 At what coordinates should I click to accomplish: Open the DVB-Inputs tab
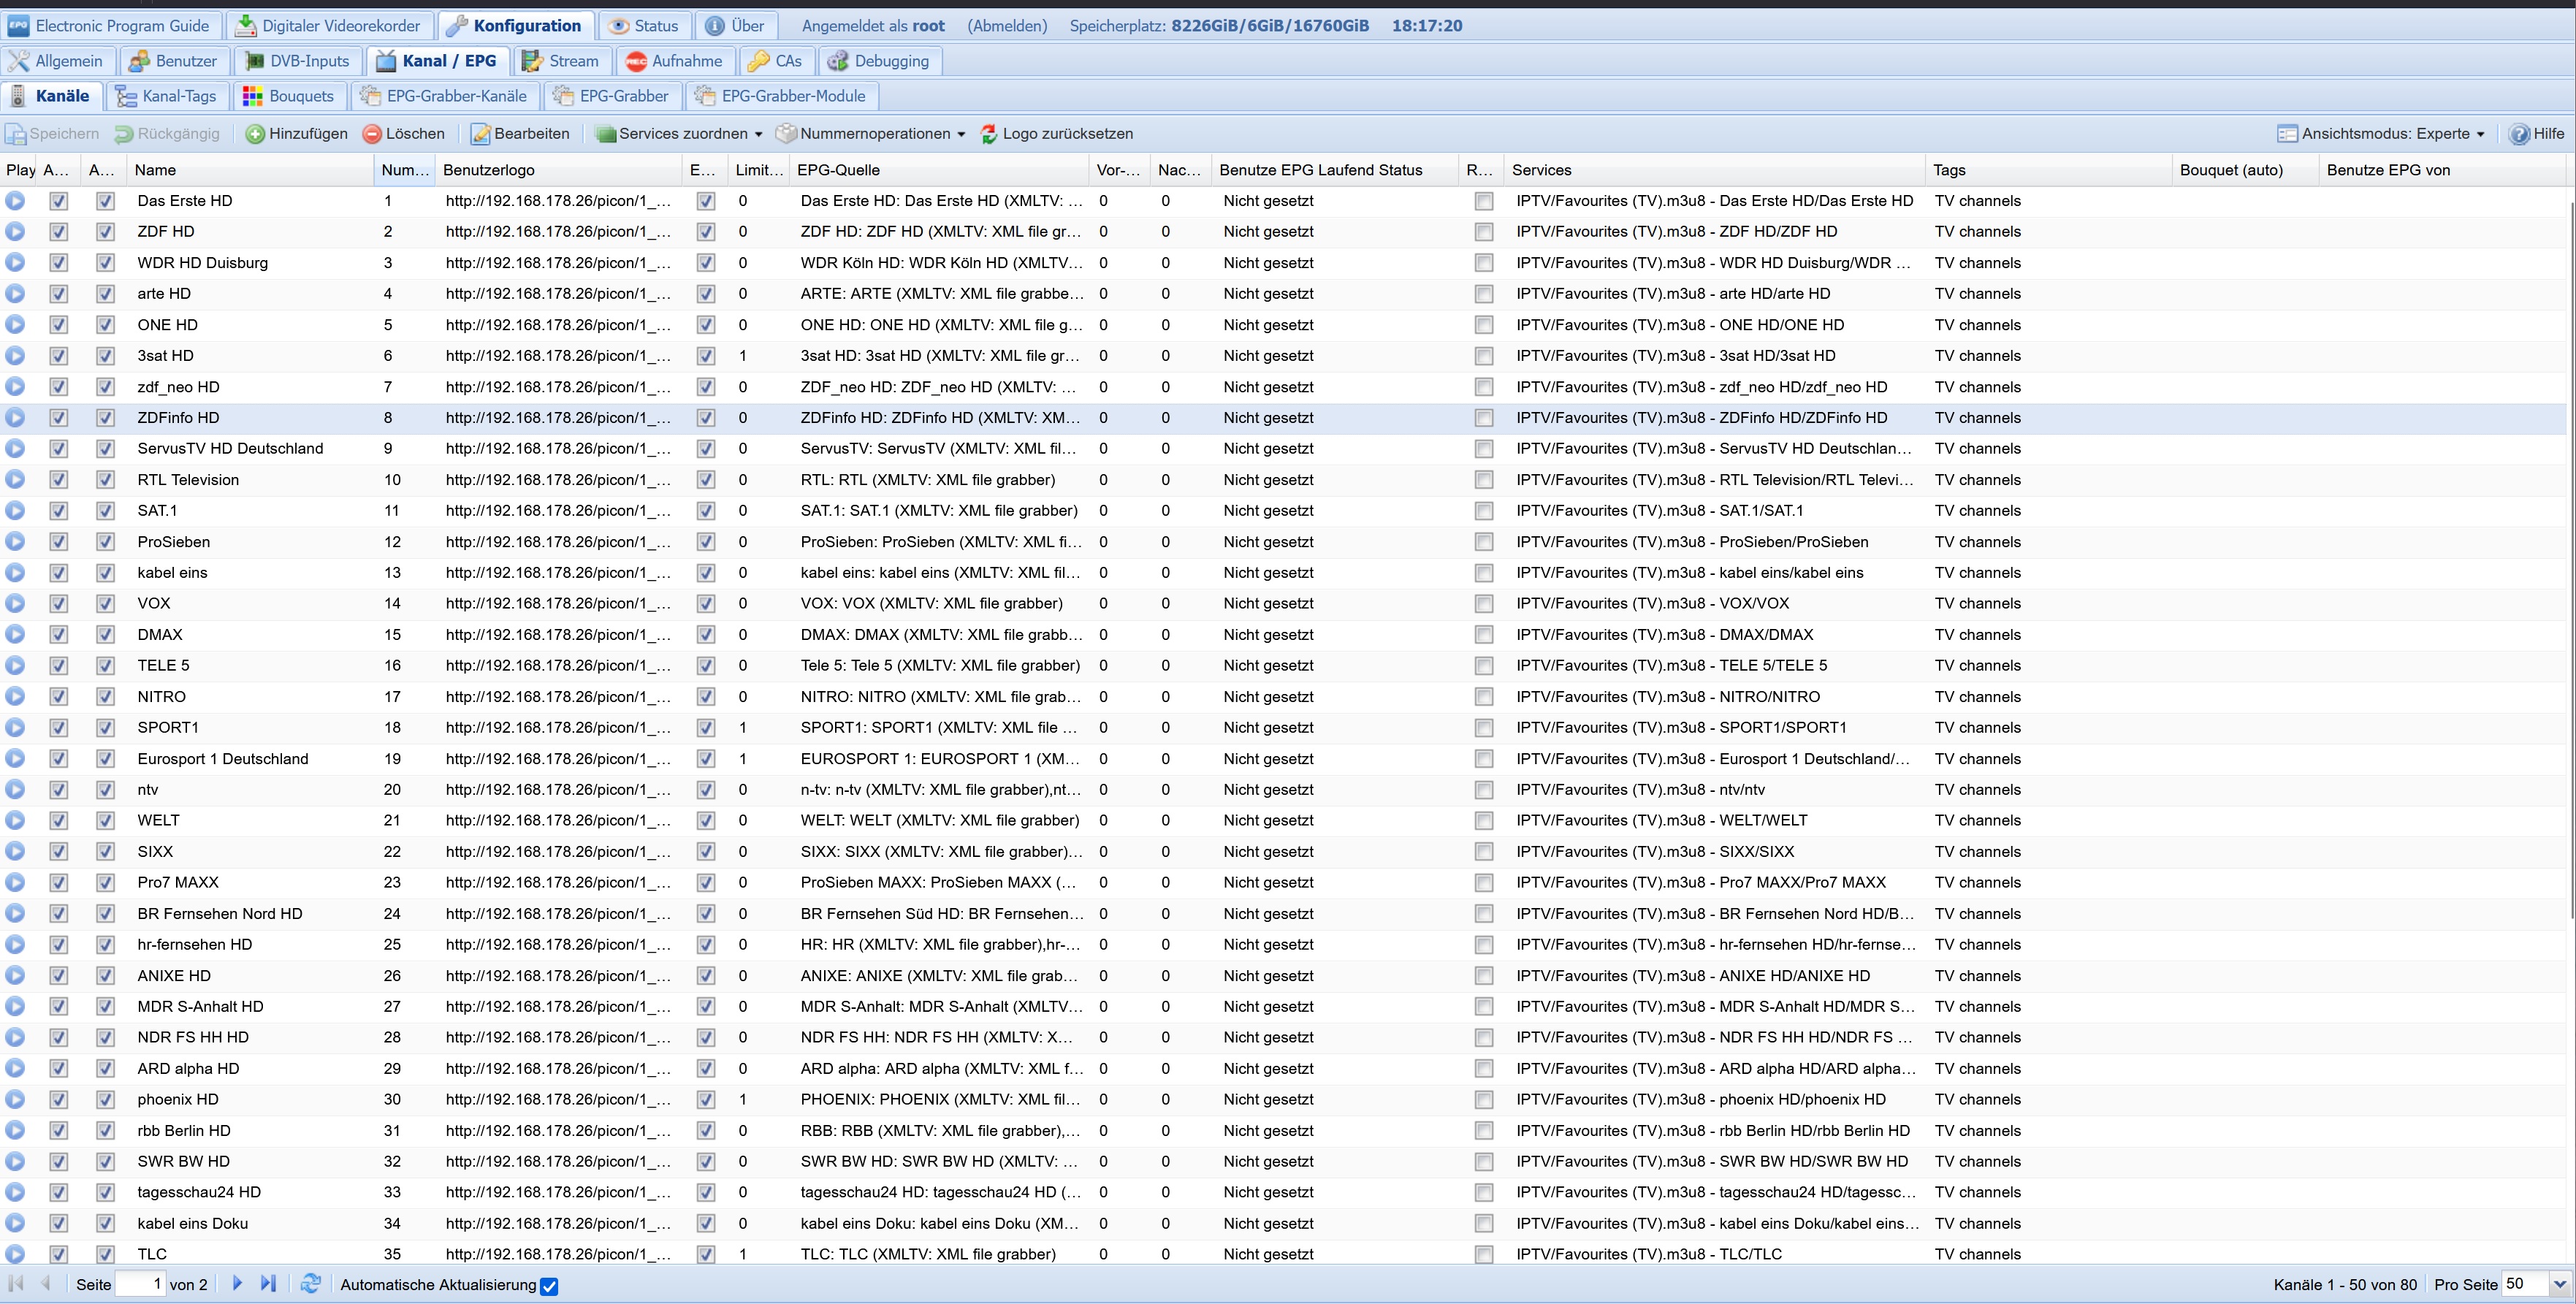point(297,61)
